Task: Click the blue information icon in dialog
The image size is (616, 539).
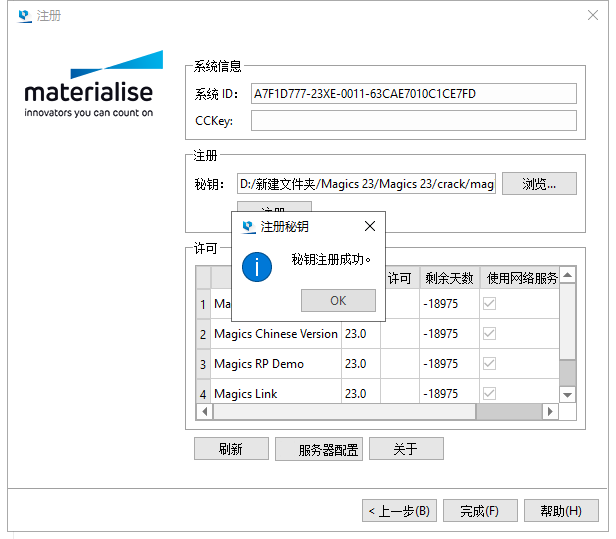Action: pos(257,267)
